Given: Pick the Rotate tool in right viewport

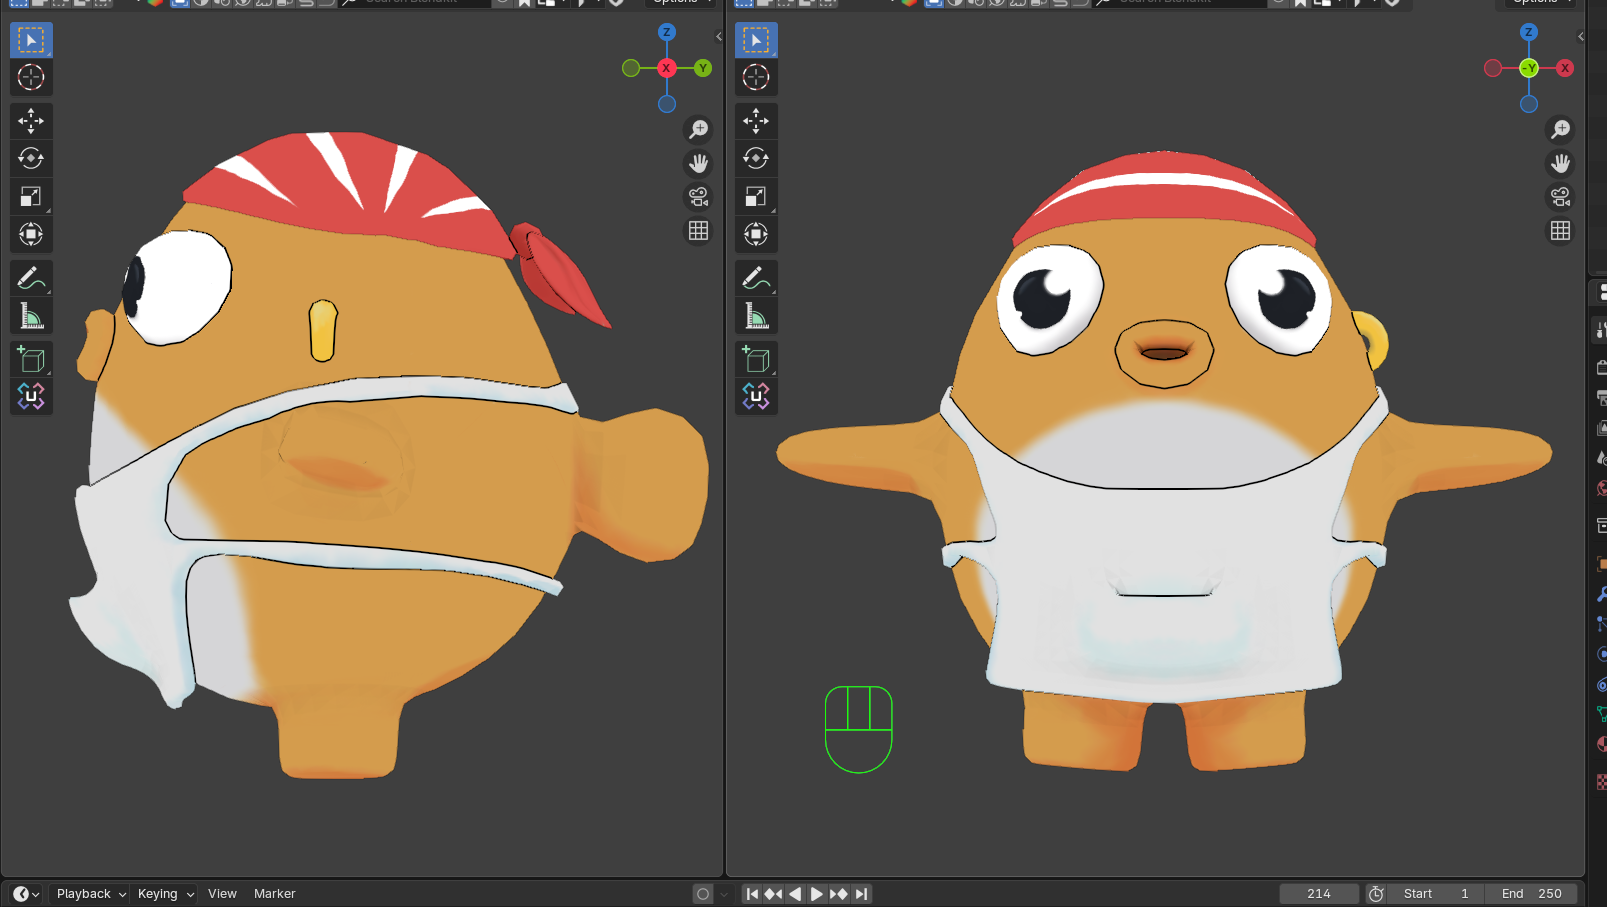Looking at the screenshot, I should 756,158.
